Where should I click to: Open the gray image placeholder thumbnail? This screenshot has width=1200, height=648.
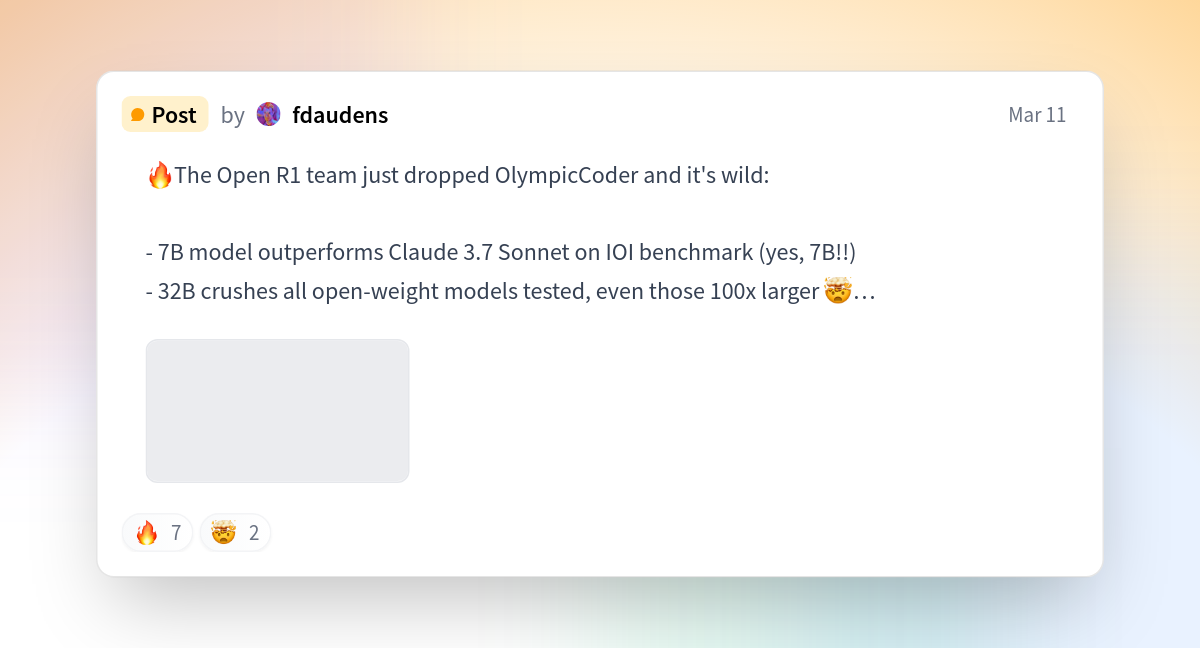(278, 411)
